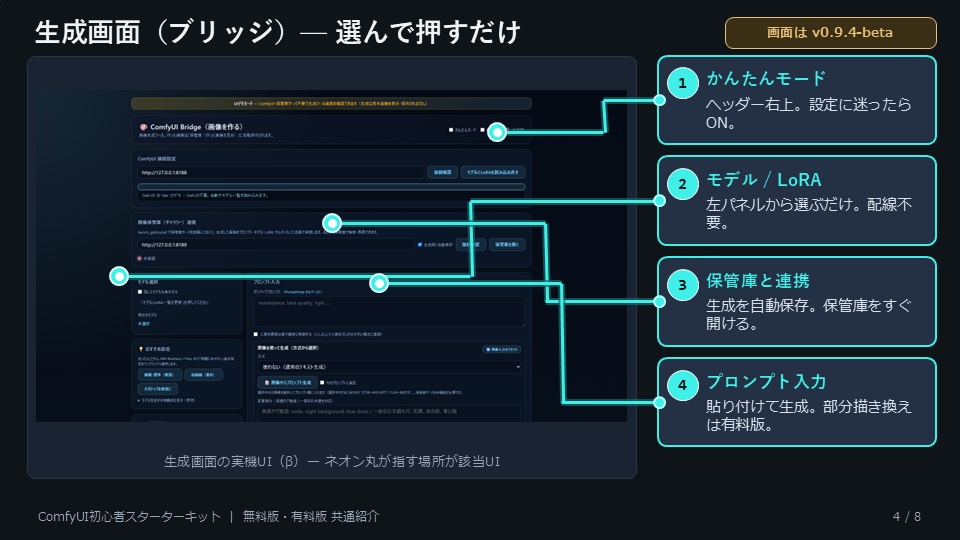Tick the checkbox under モデル選択 heading
Viewport: 960px width, 540px height.
(x=140, y=292)
